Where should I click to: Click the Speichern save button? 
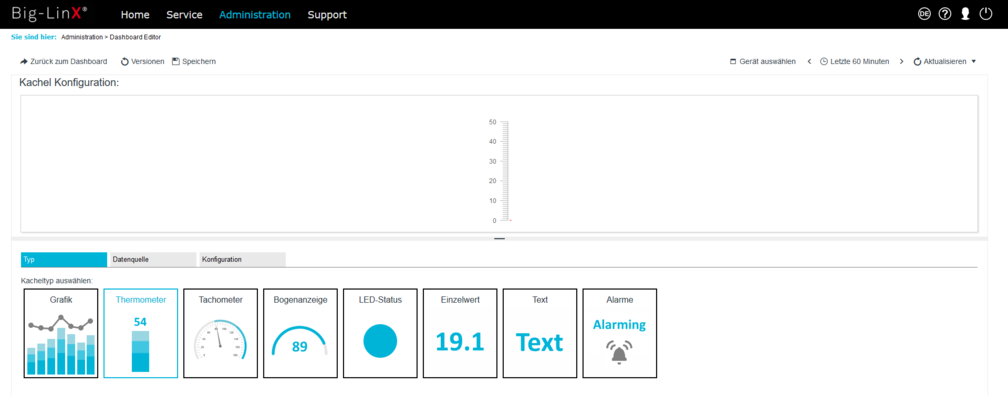point(194,62)
